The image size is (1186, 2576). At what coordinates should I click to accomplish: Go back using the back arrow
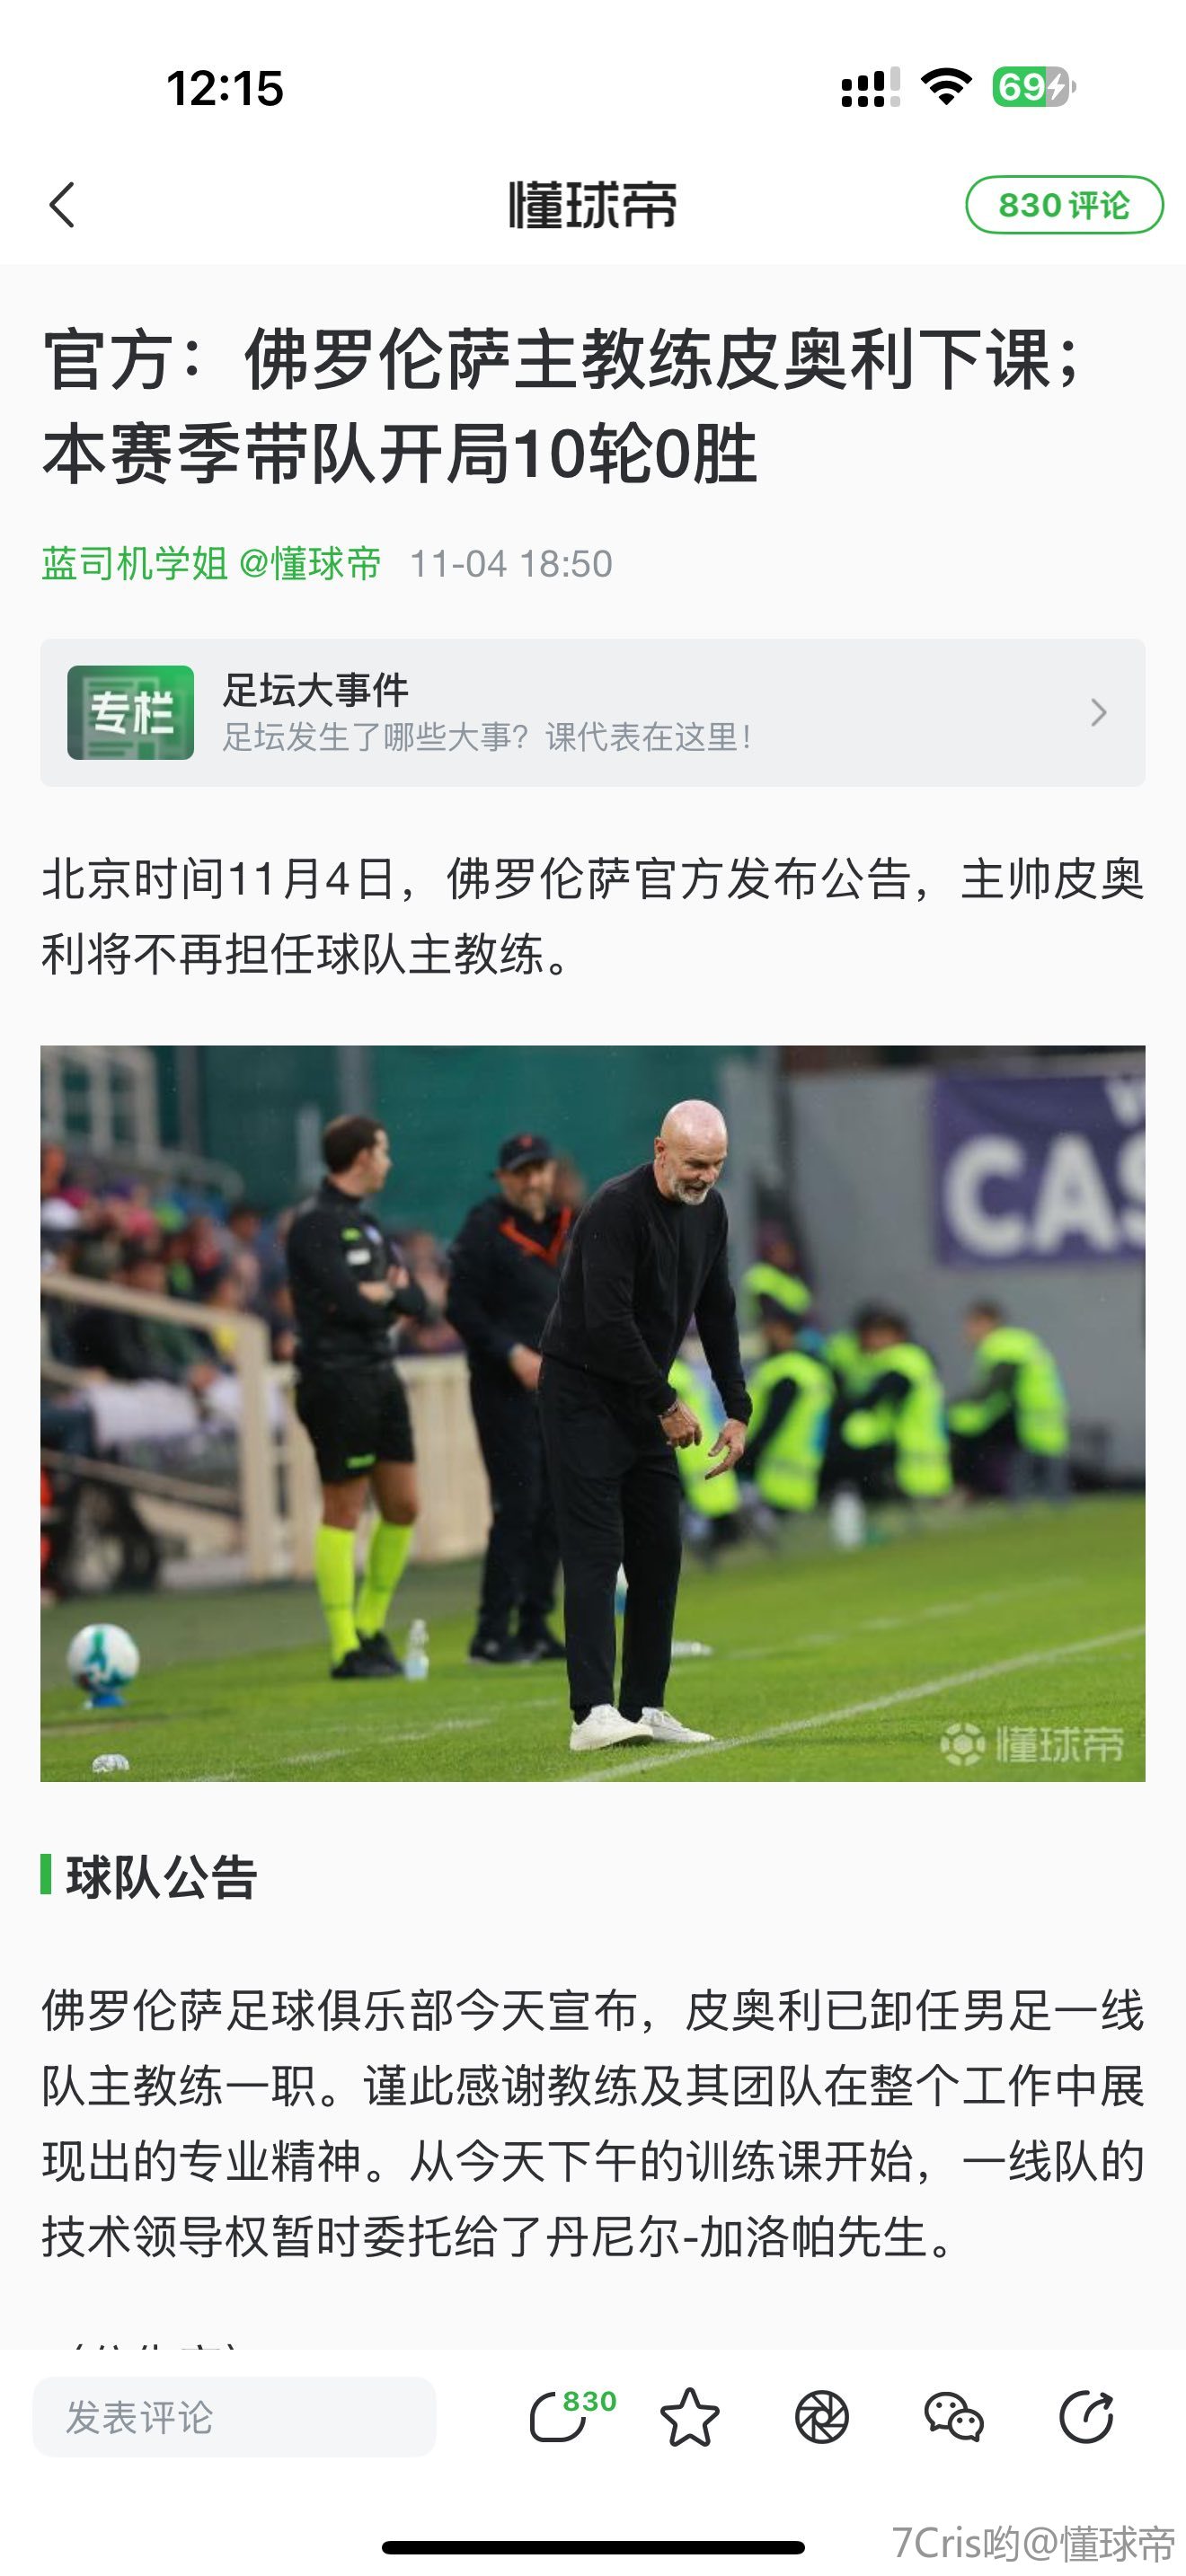point(62,205)
